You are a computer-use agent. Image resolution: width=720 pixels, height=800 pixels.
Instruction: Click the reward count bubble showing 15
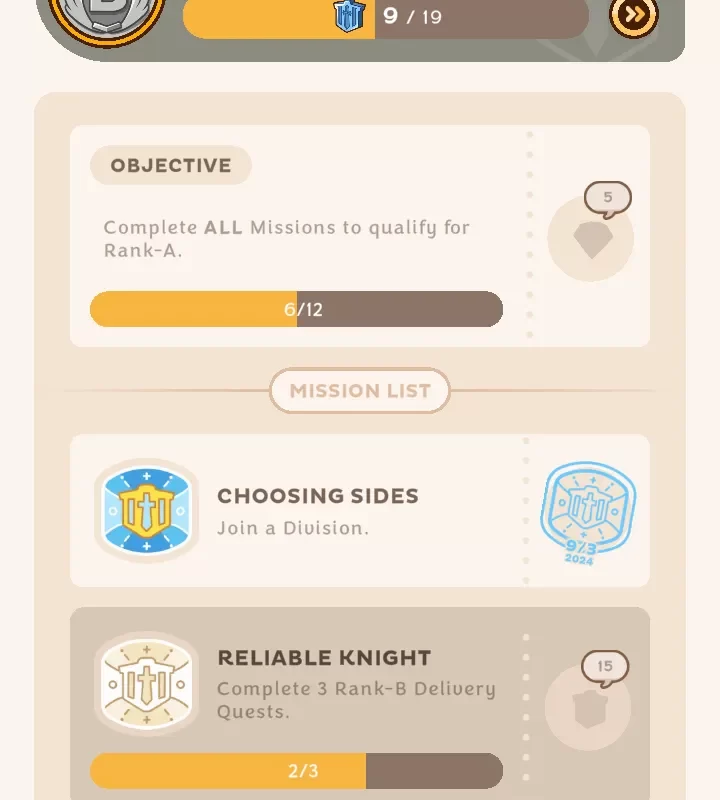[605, 667]
